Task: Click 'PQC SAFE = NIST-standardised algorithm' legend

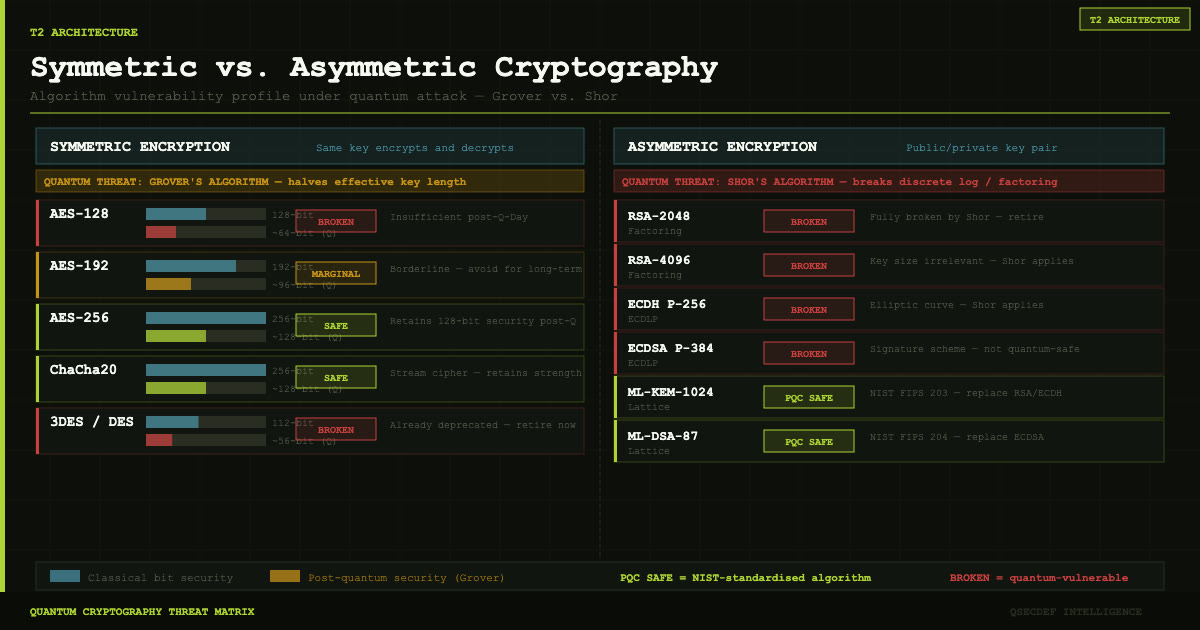Action: [x=745, y=578]
